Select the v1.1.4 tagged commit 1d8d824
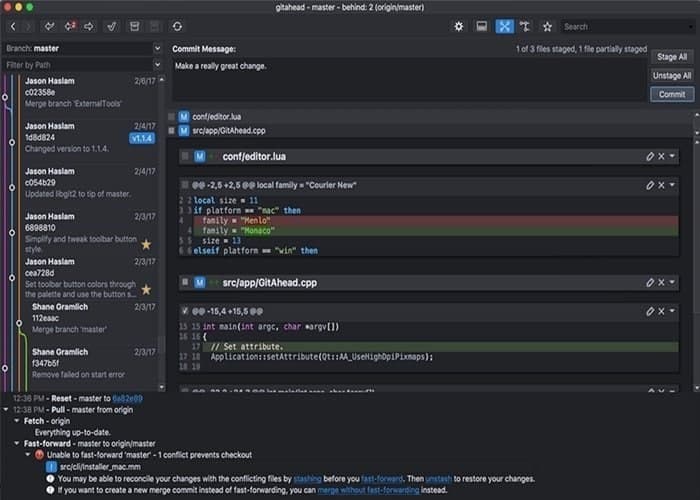This screenshot has width=700, height=500. point(89,137)
